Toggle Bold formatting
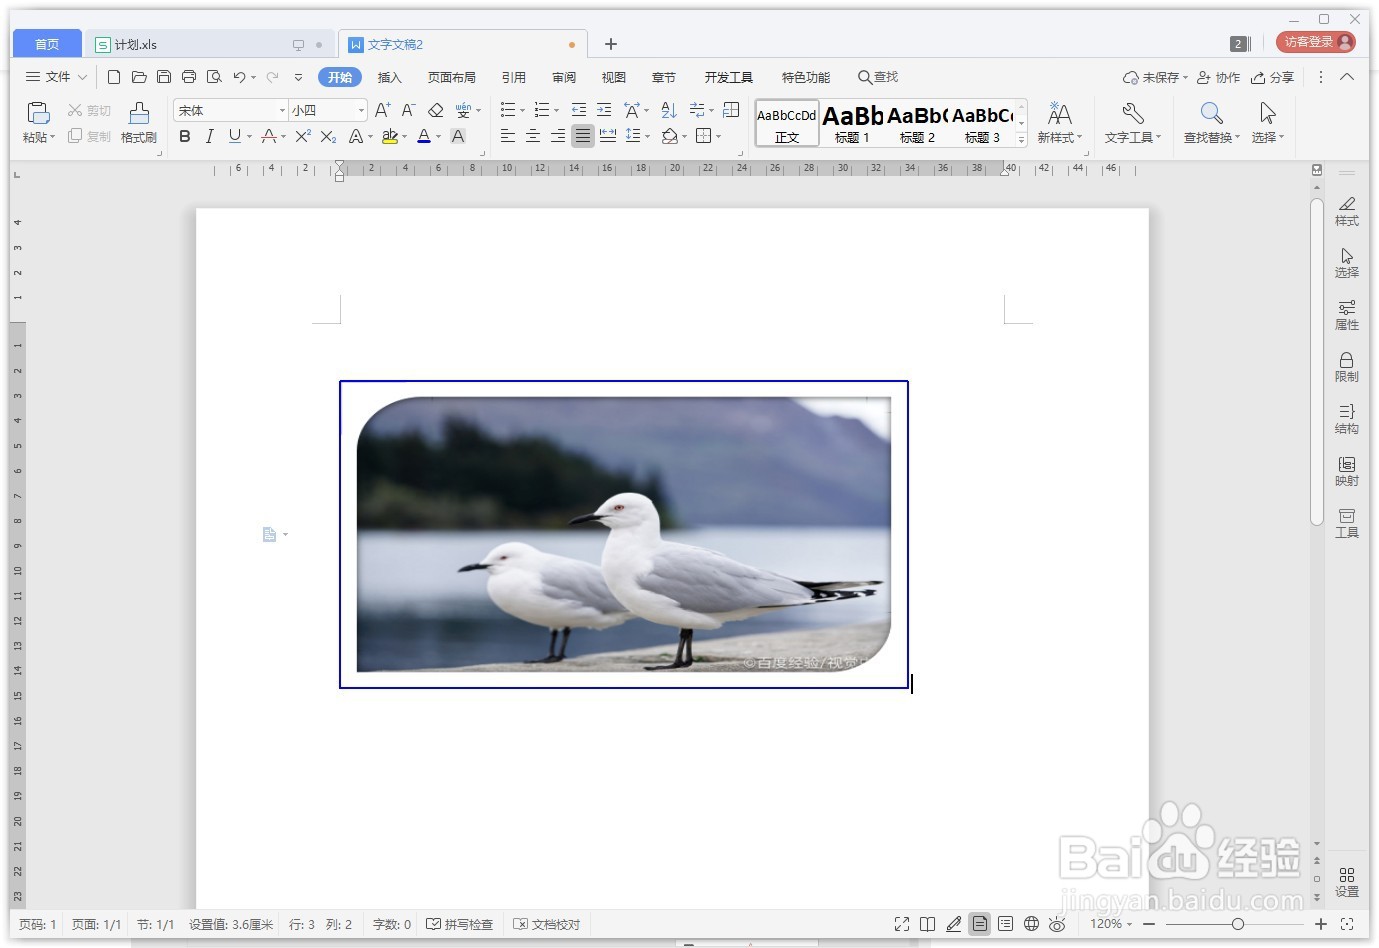 tap(184, 136)
